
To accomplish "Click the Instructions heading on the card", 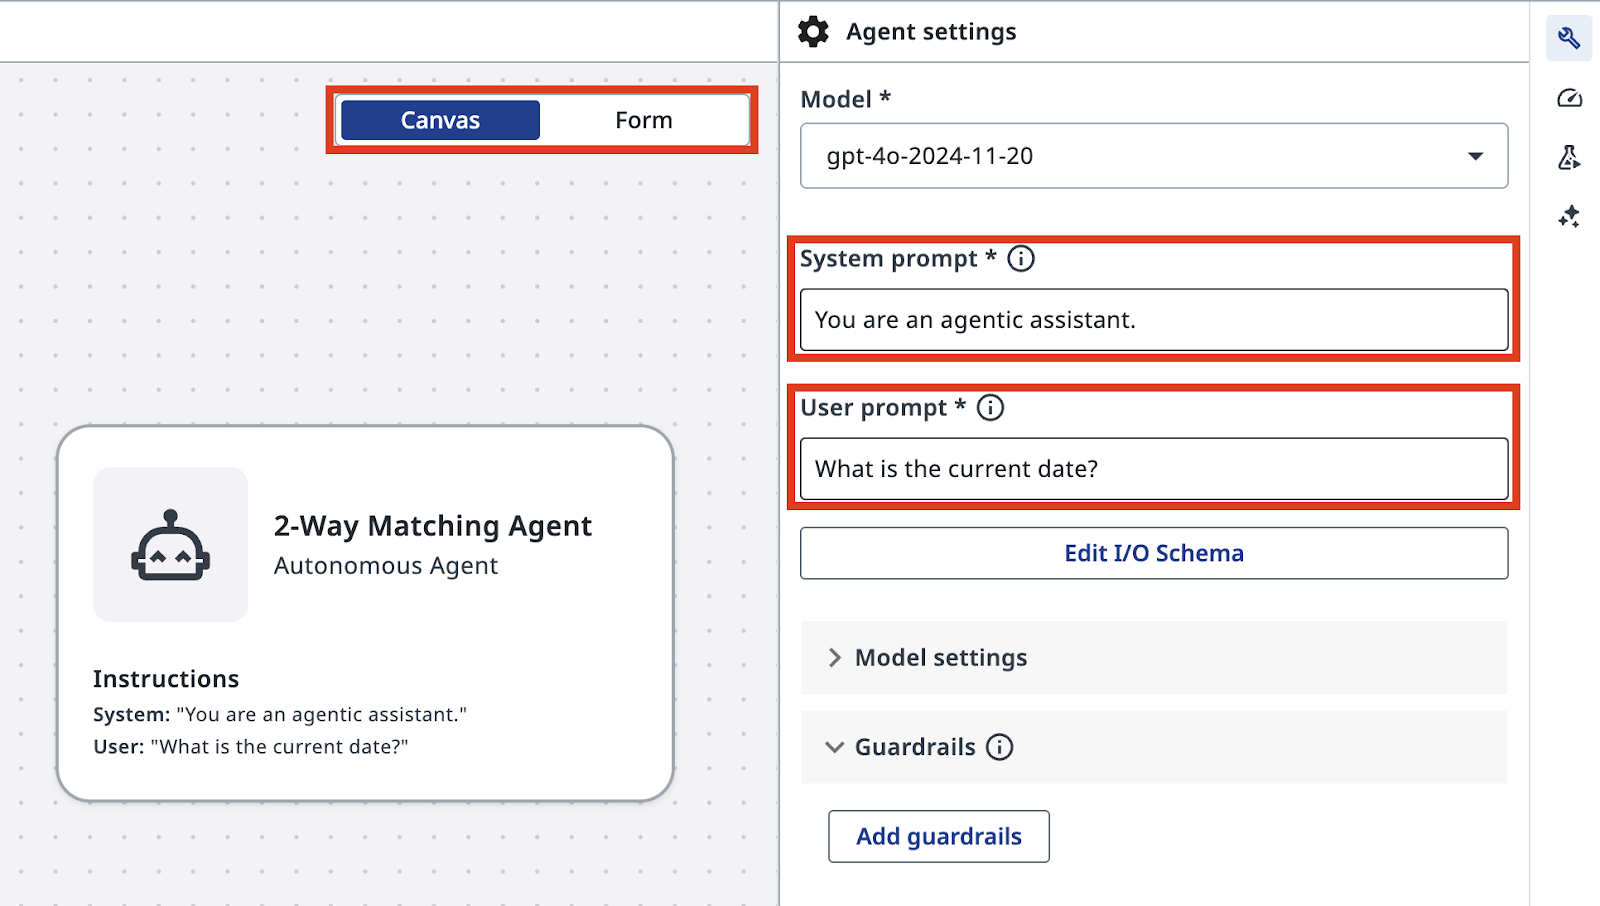I will 166,679.
